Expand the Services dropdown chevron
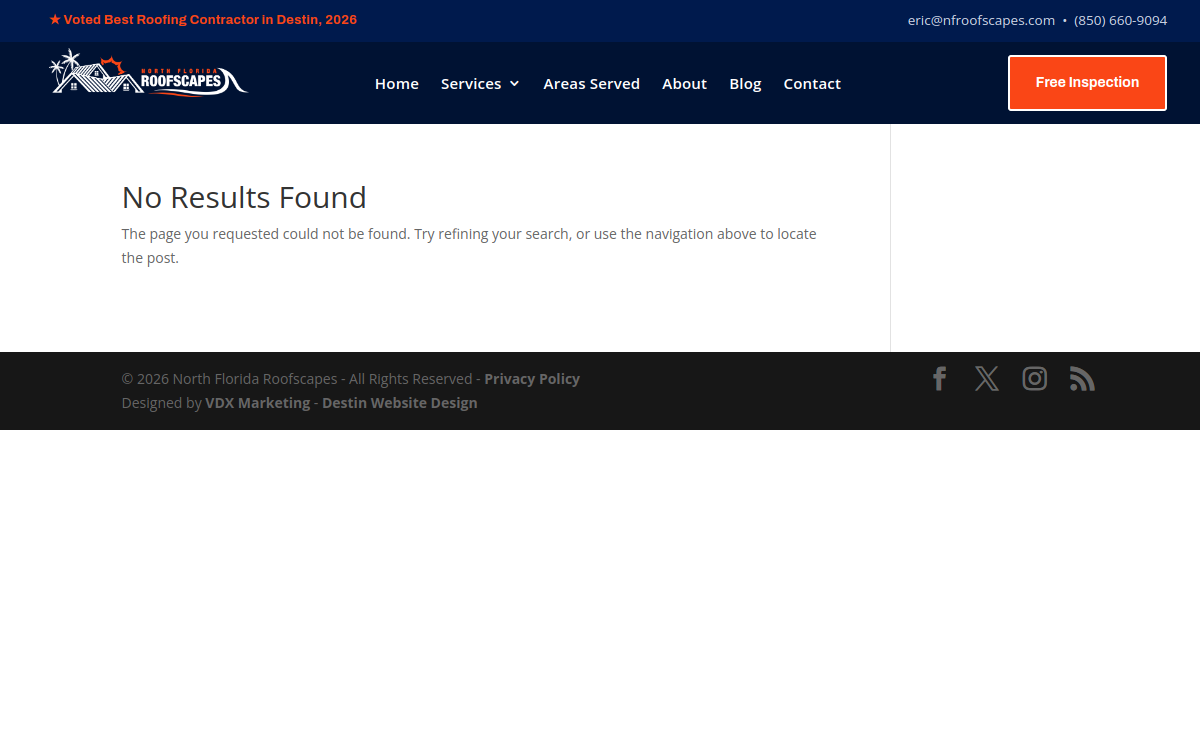 point(514,84)
